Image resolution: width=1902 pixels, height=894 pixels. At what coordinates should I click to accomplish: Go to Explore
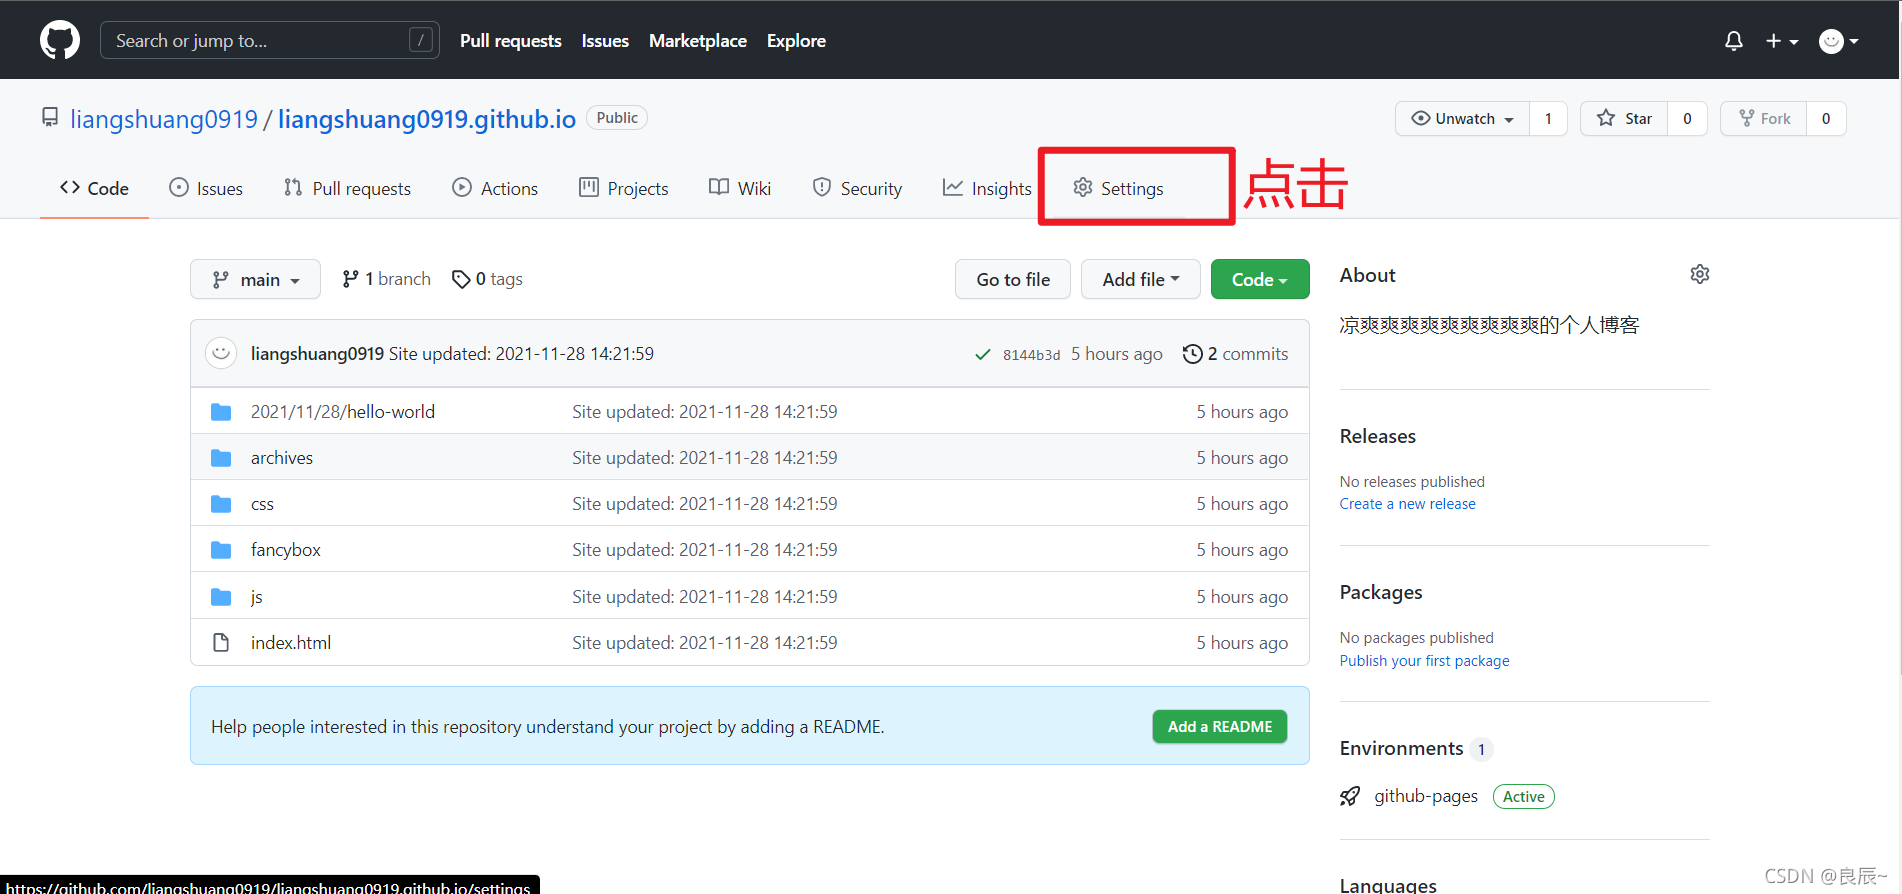click(x=796, y=41)
